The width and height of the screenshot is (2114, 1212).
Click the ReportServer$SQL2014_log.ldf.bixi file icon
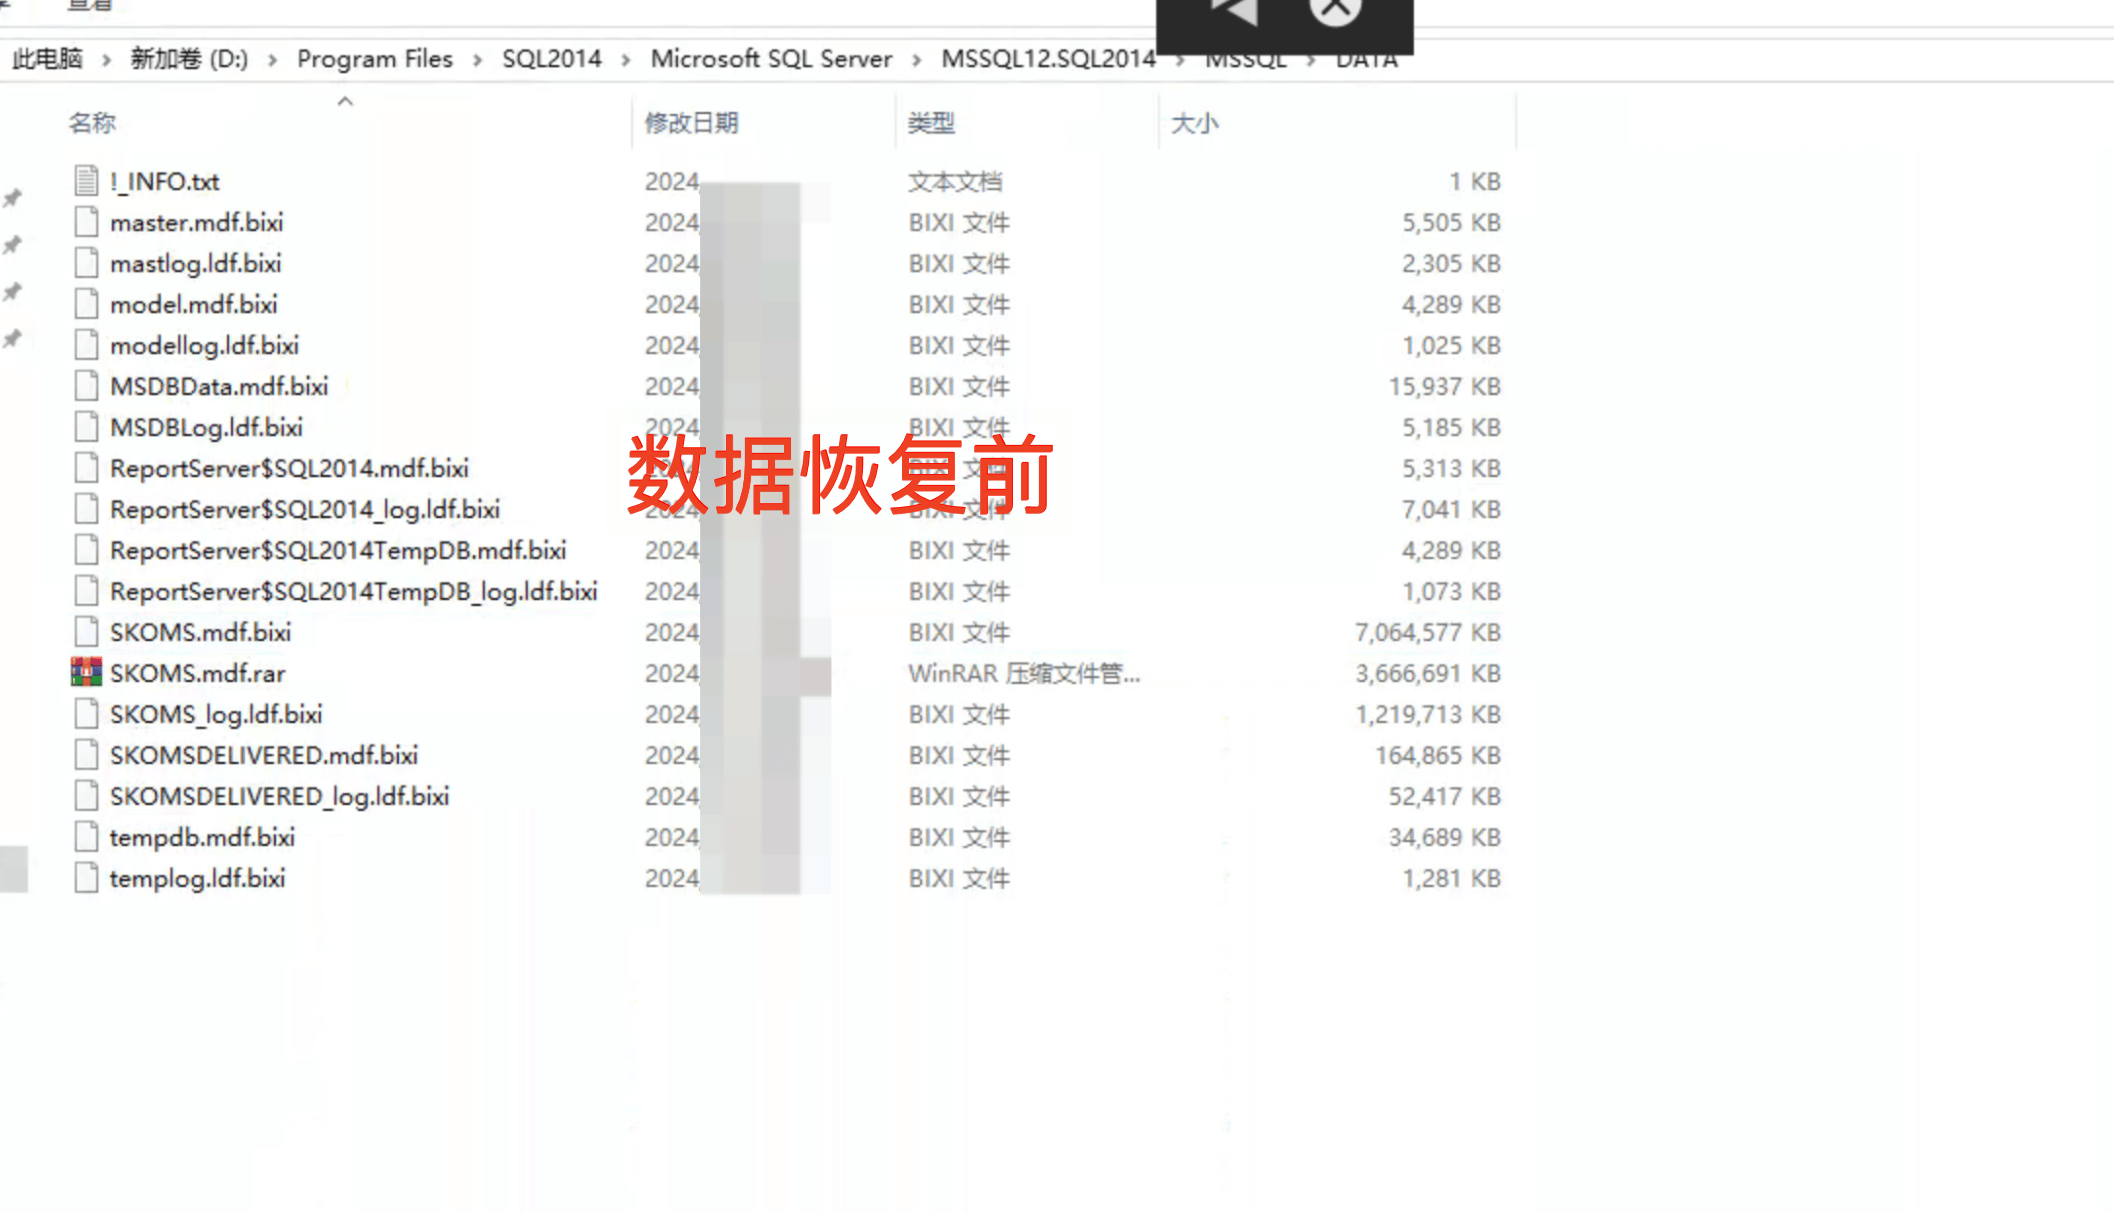[x=86, y=509]
